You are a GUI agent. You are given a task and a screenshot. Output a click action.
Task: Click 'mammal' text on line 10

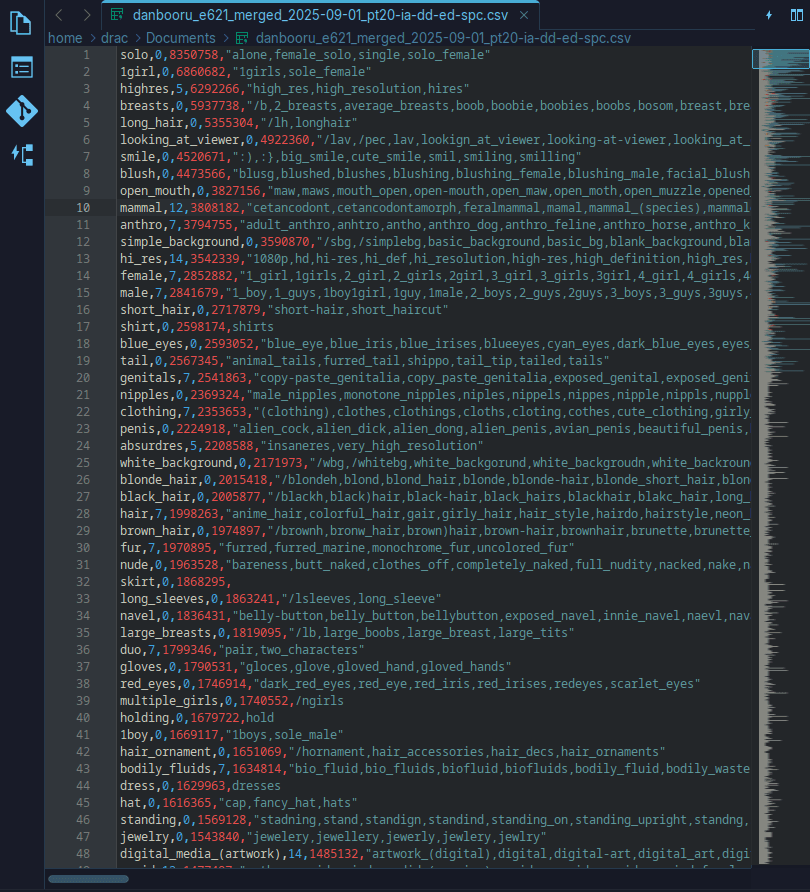(141, 208)
